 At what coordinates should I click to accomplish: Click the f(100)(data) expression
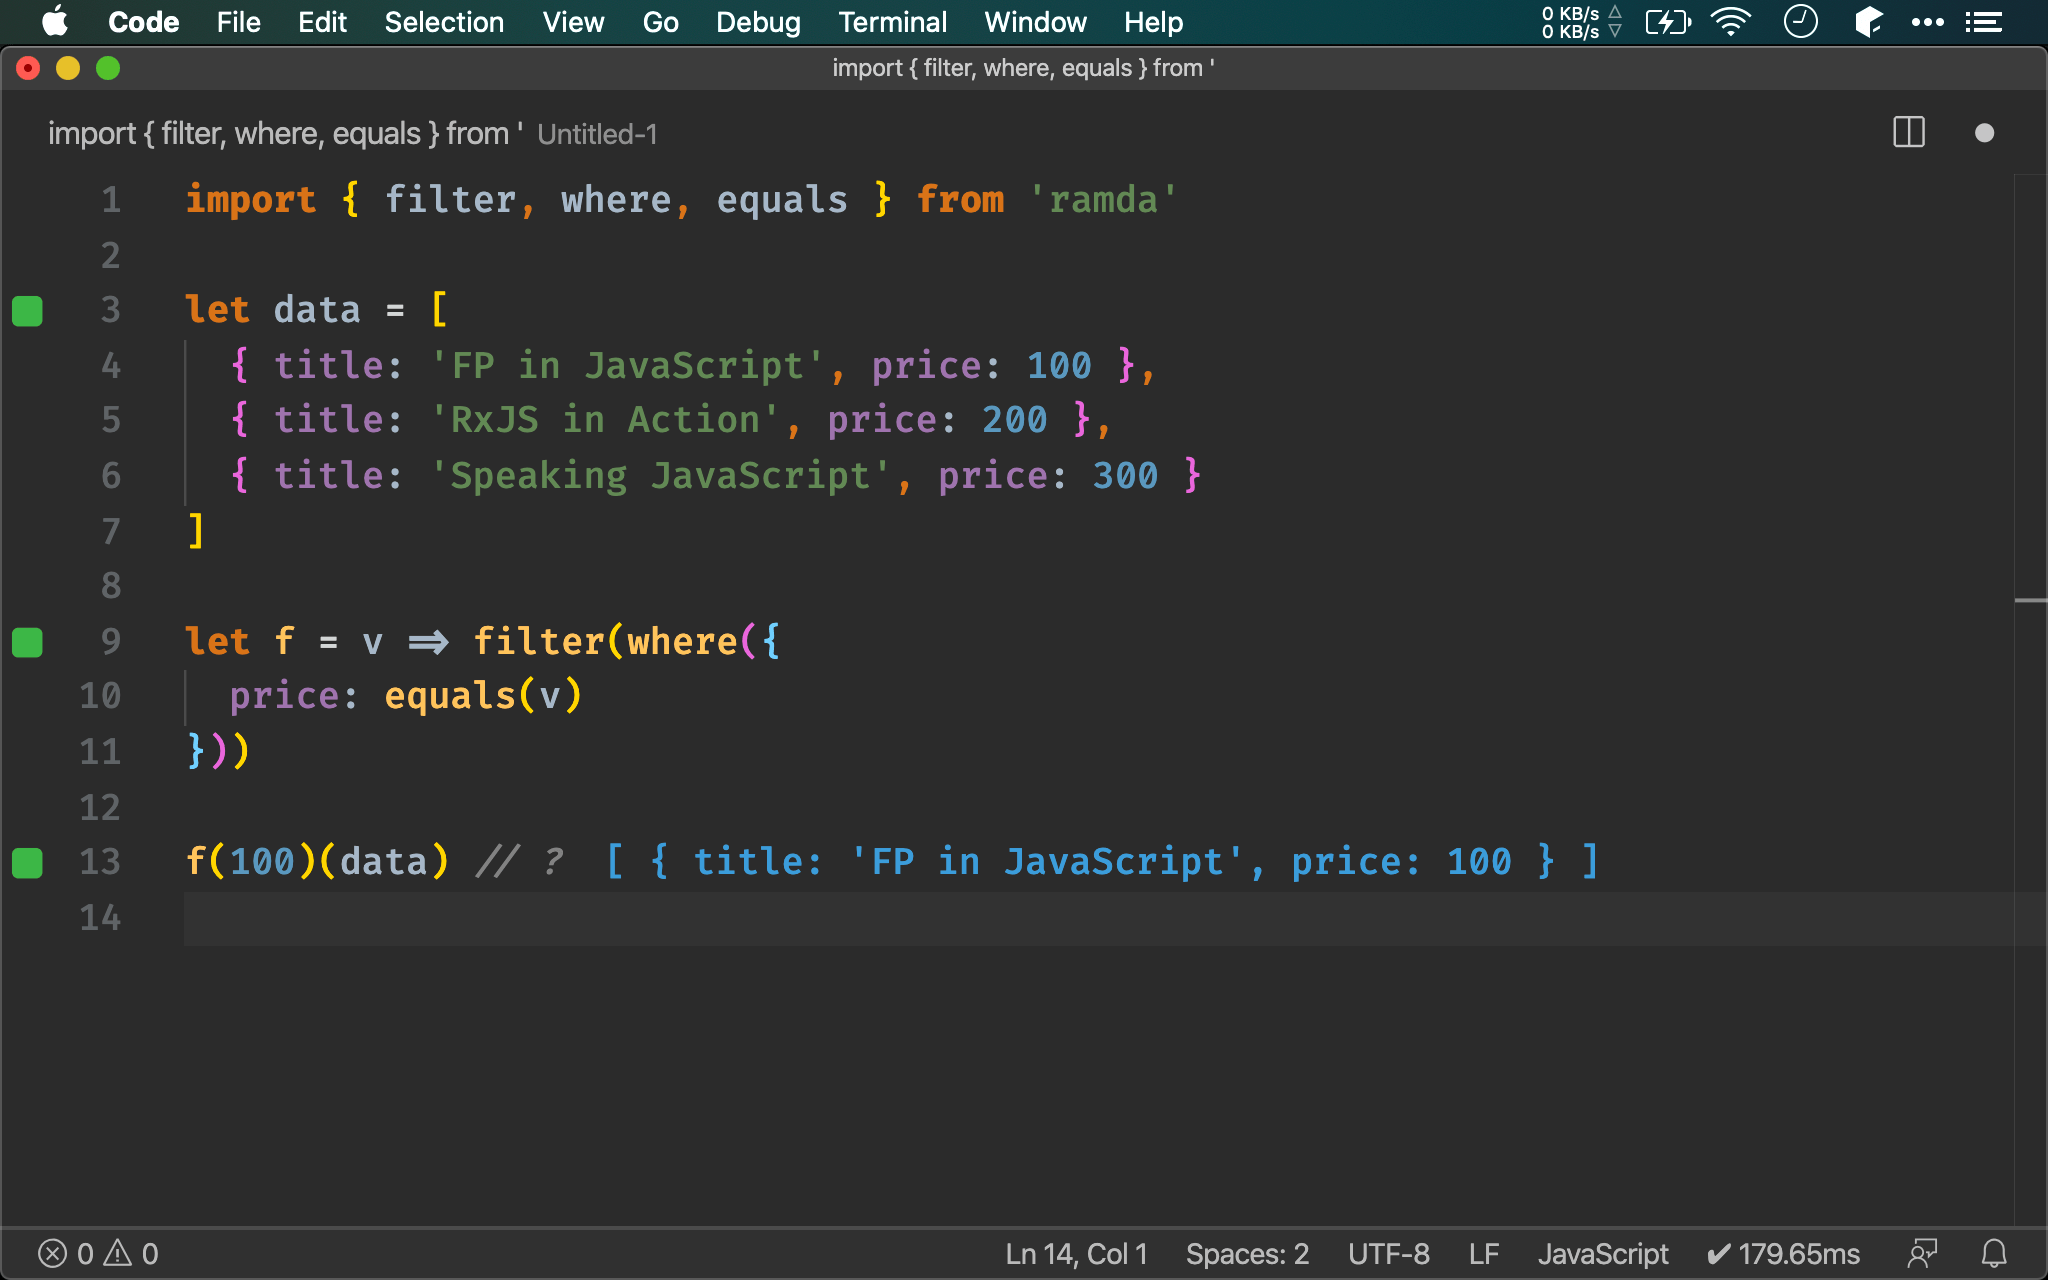tap(318, 862)
